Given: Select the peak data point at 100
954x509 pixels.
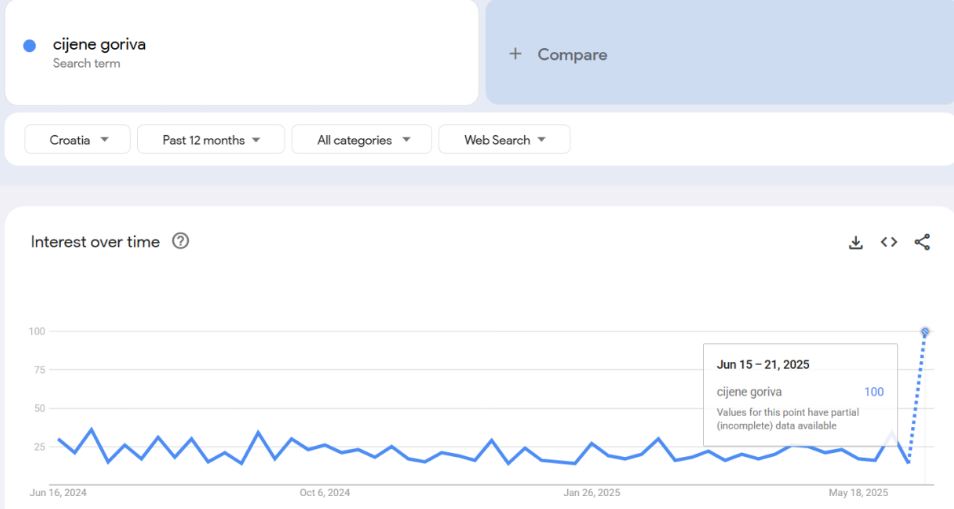Looking at the screenshot, I should tap(925, 331).
